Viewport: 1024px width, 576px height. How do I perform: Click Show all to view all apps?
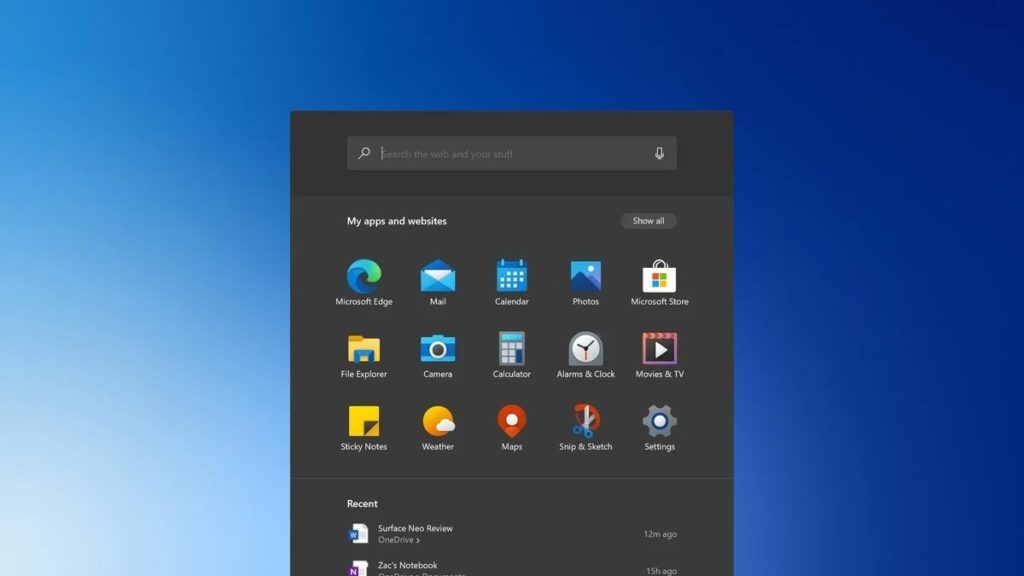click(x=648, y=220)
